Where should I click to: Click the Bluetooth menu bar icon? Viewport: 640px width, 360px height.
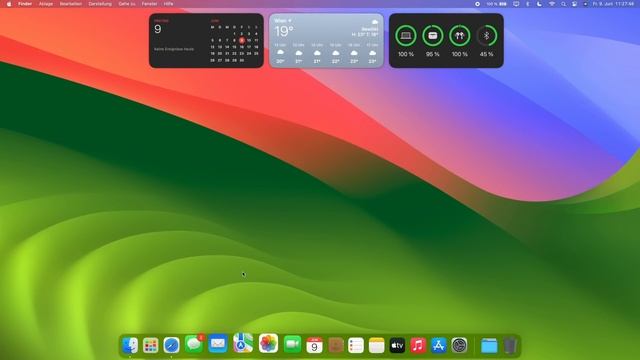[527, 4]
